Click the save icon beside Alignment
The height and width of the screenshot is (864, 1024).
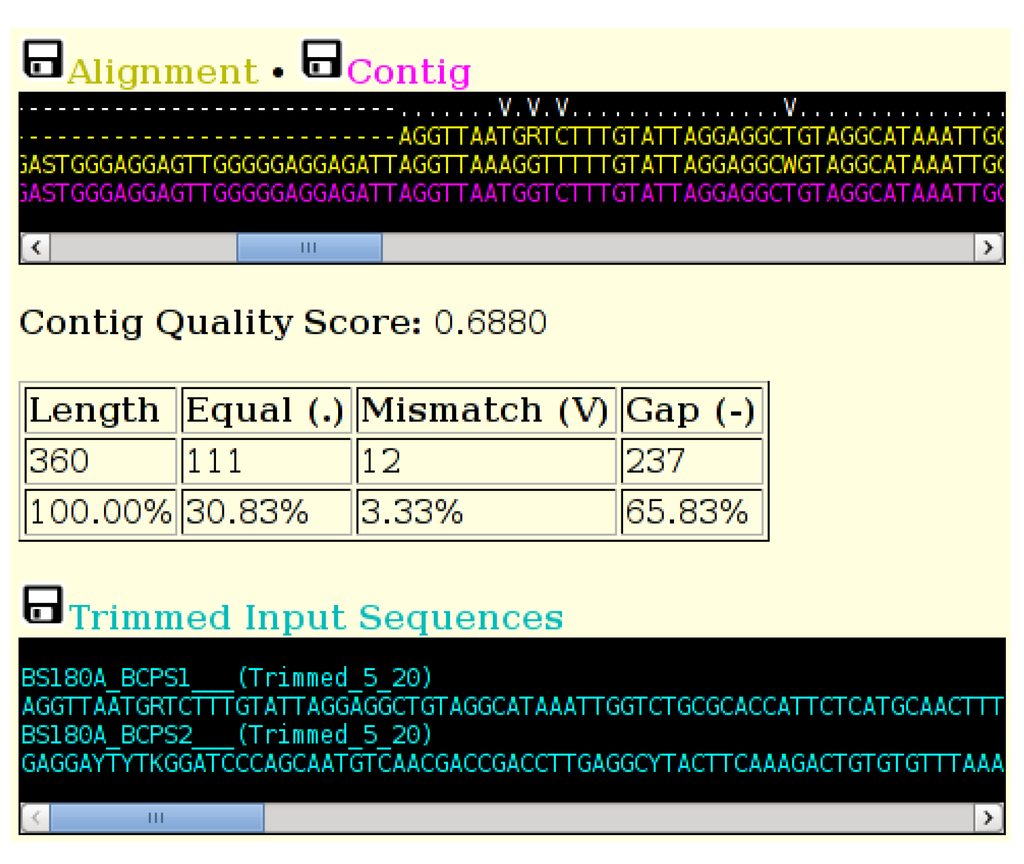(42, 57)
